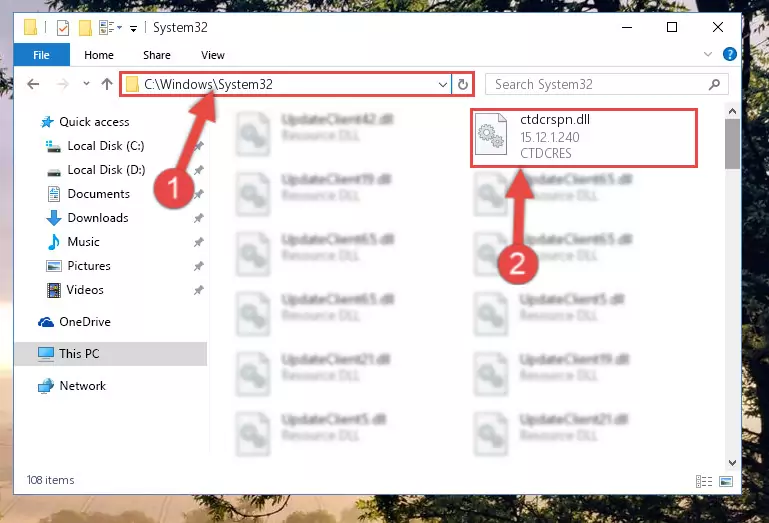Screen dimensions: 769x523
Task: Switch to details view in status bar
Action: pyautogui.click(x=704, y=481)
